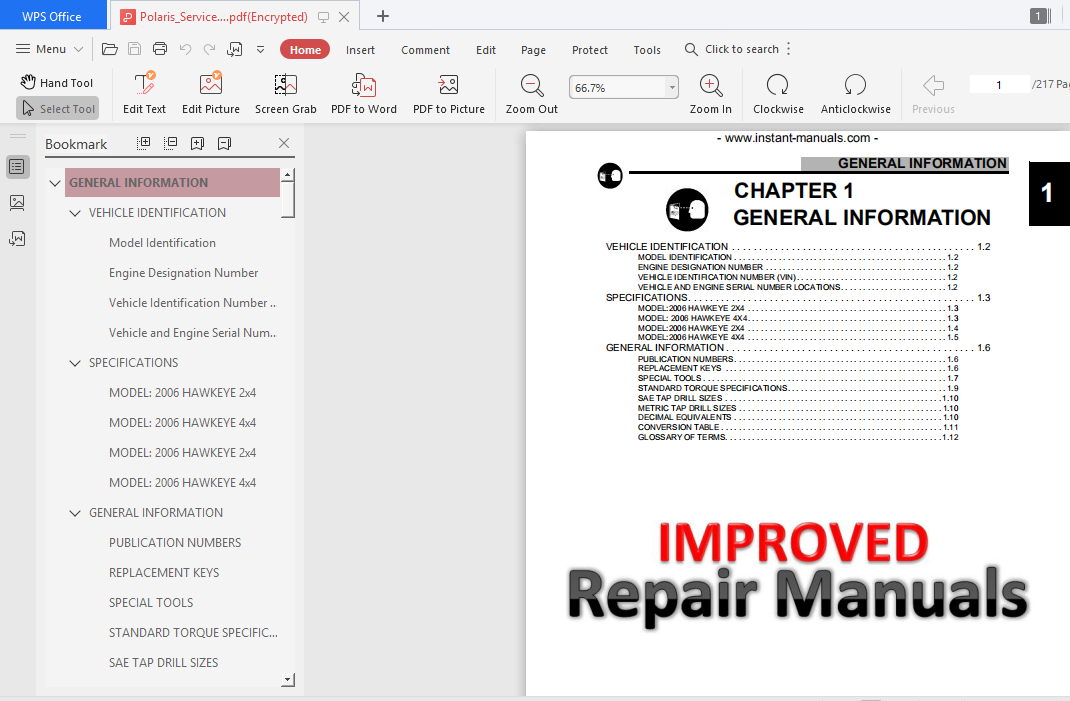Select the REPLACEMENT KEYS bookmark
Viewport: 1070px width, 701px height.
pyautogui.click(x=164, y=573)
